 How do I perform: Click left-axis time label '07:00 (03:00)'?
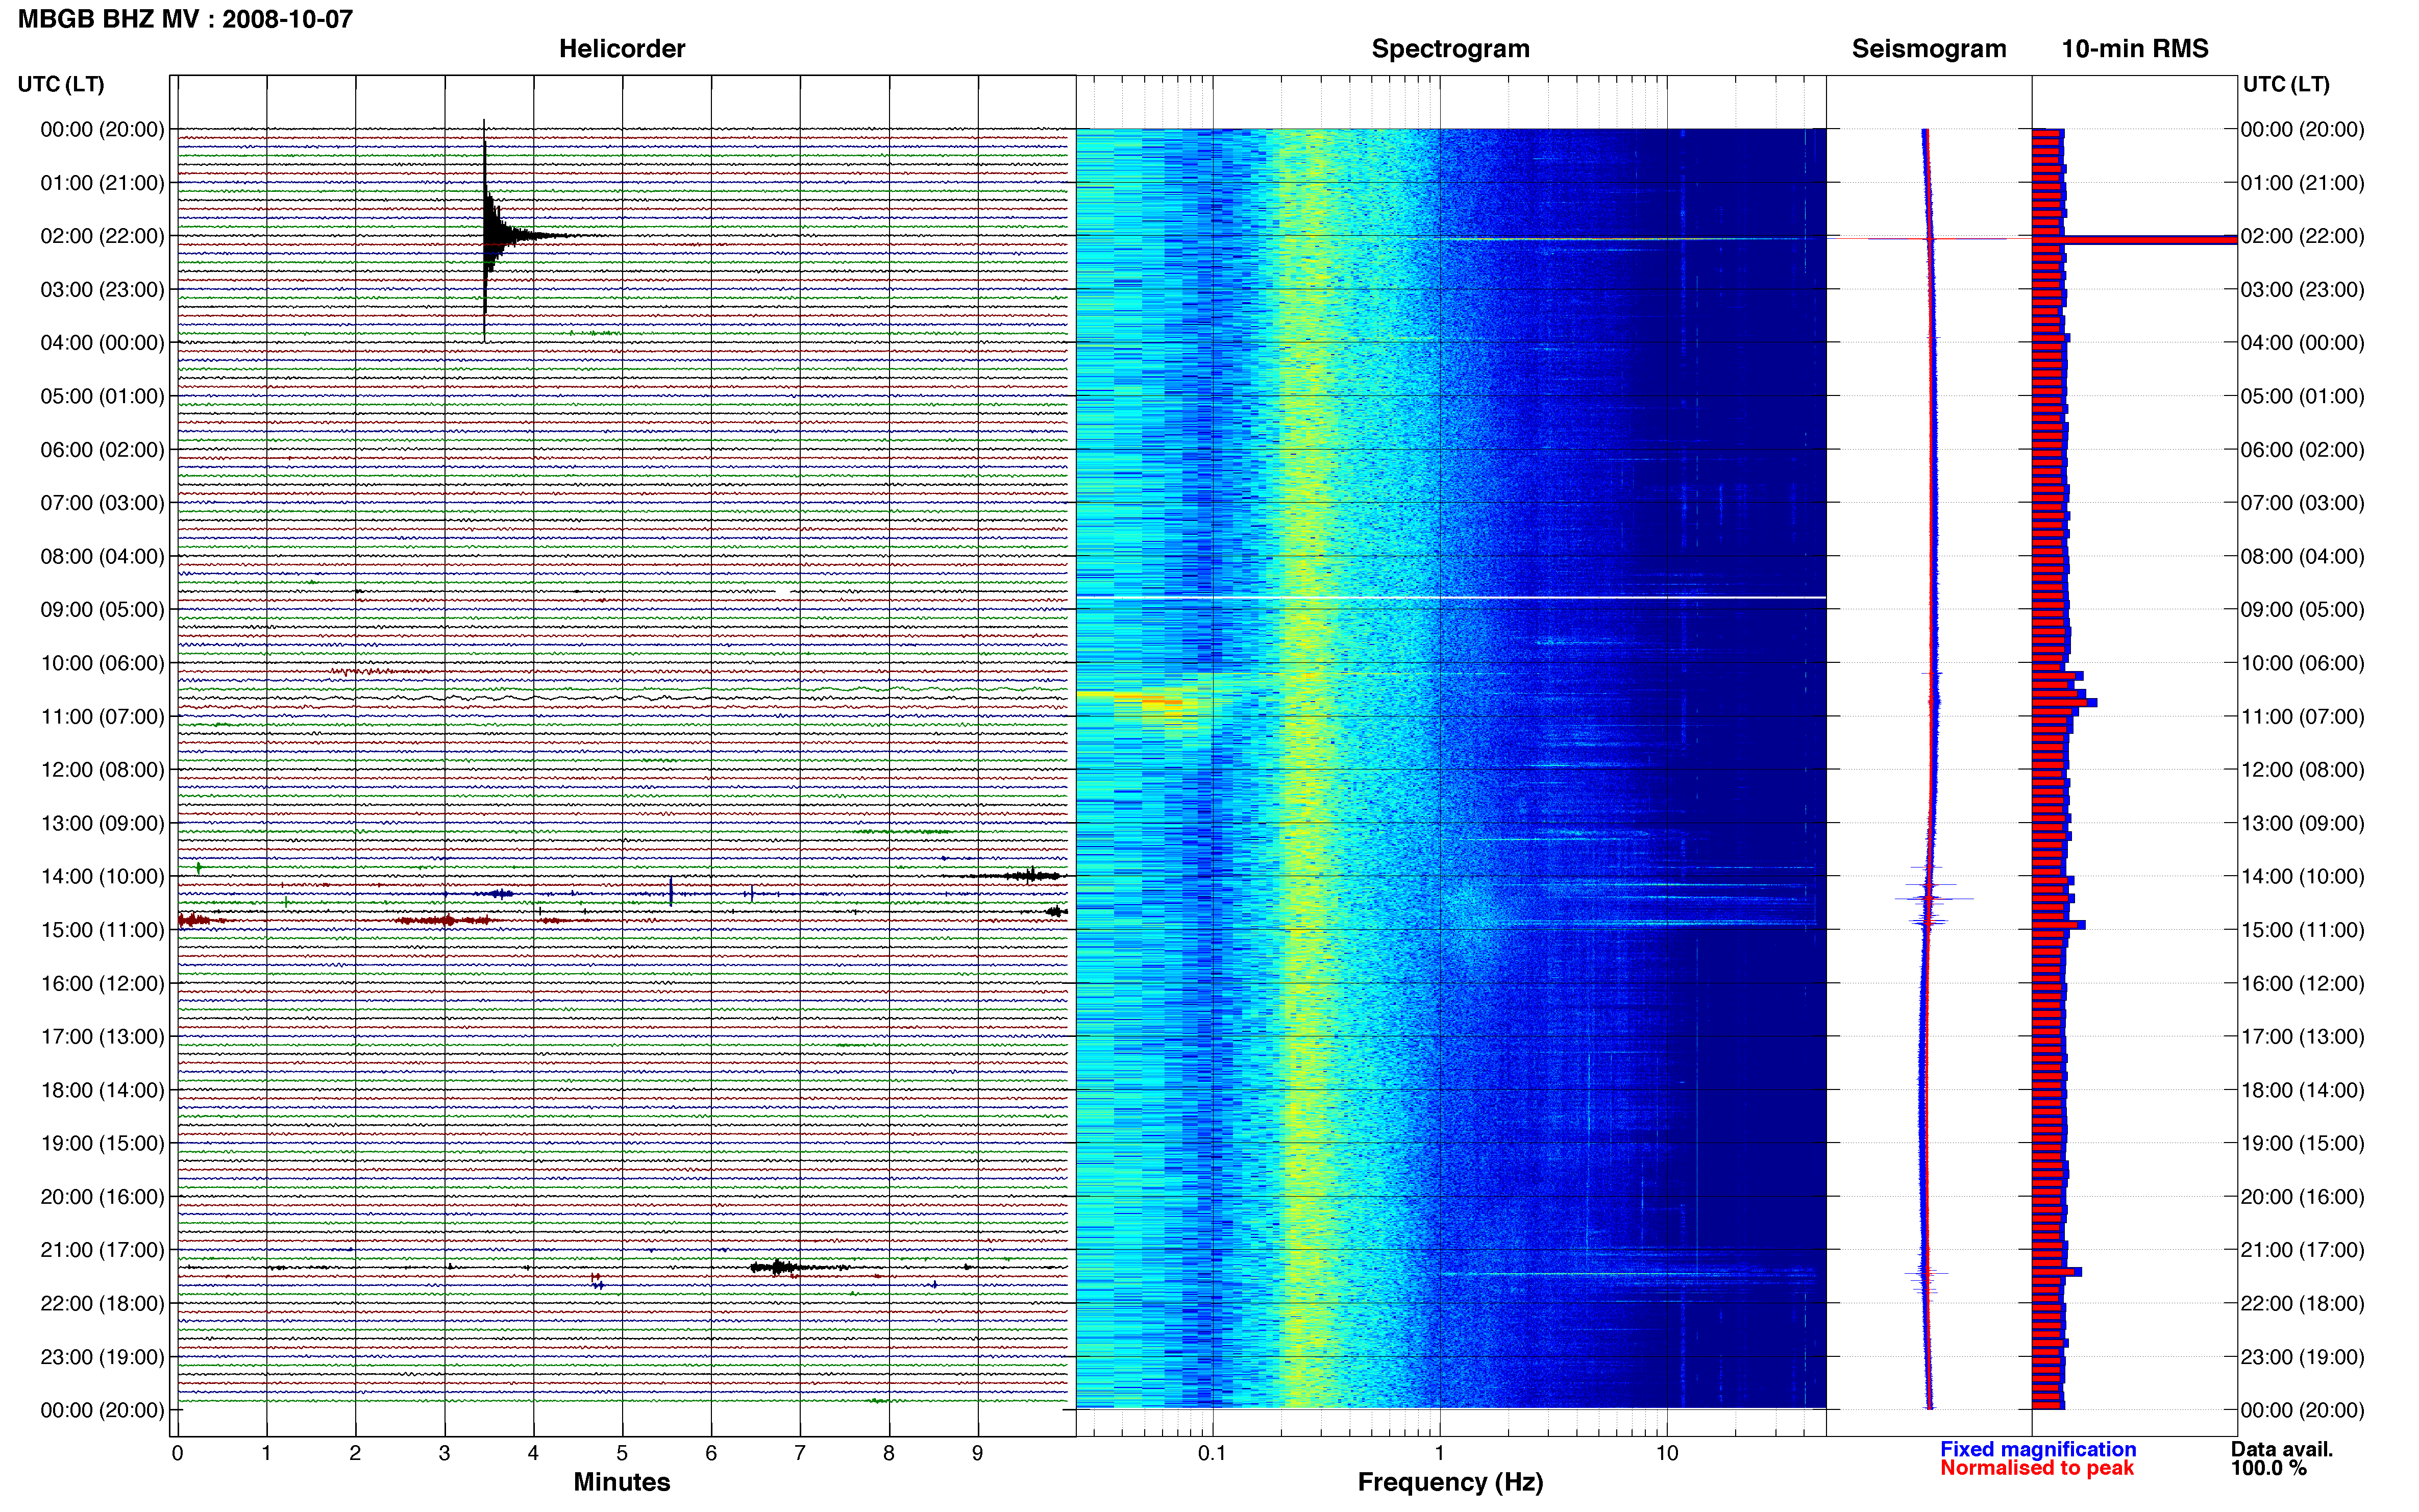[102, 503]
